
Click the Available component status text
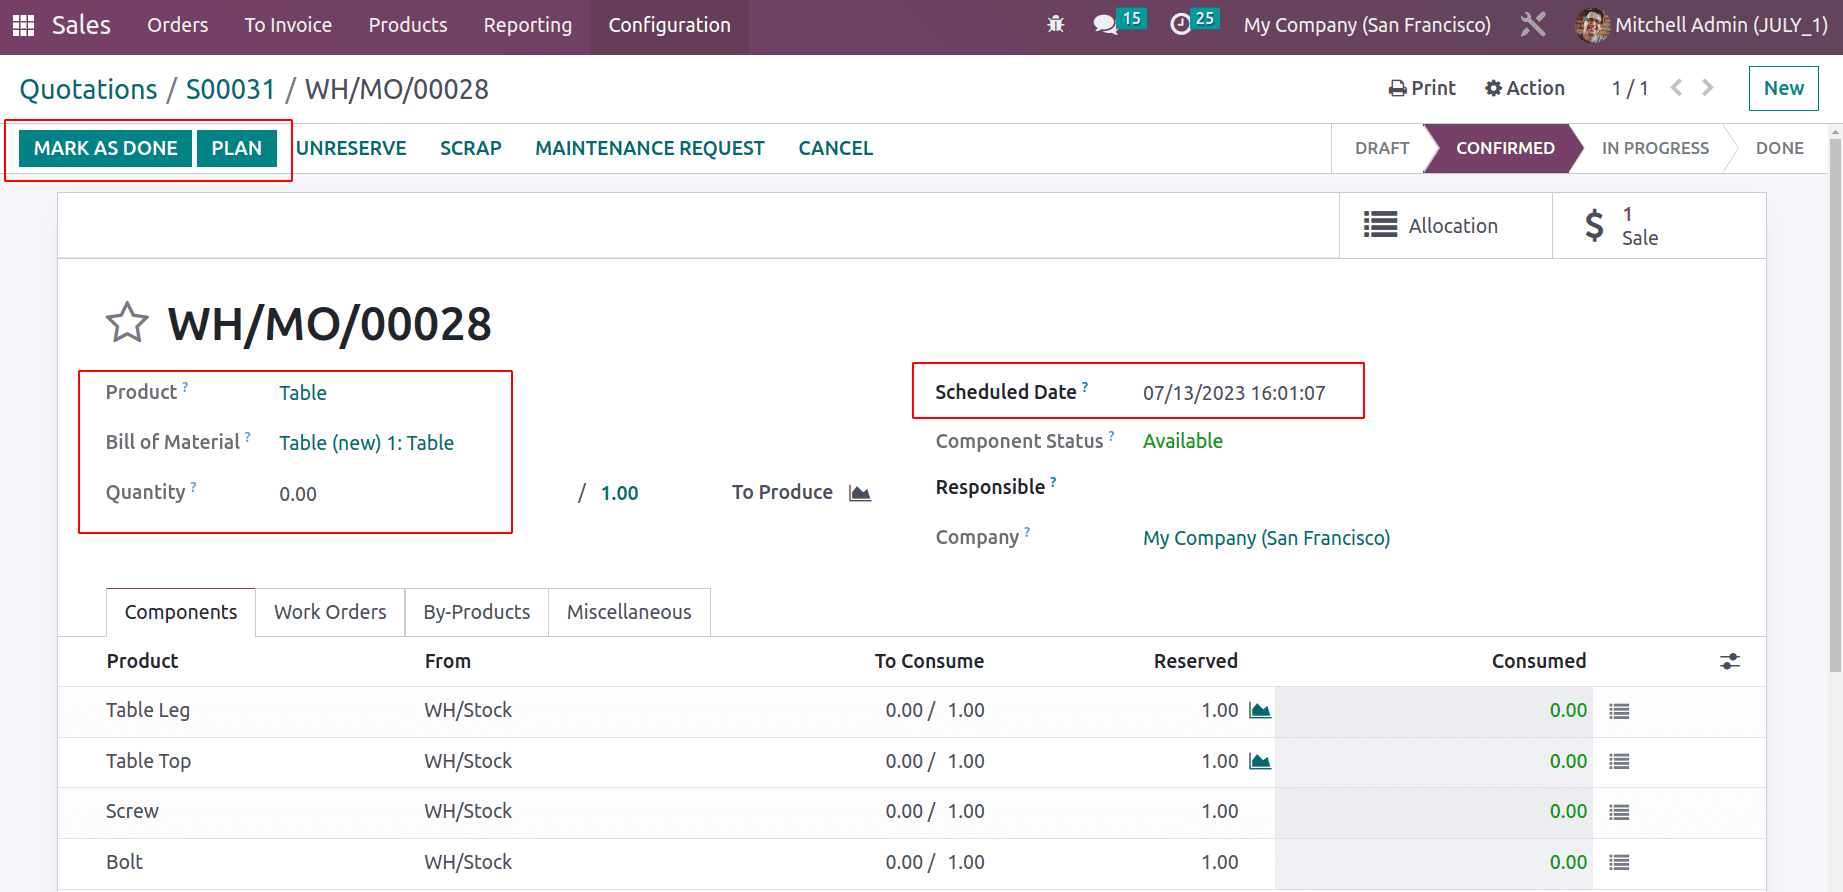tap(1183, 441)
